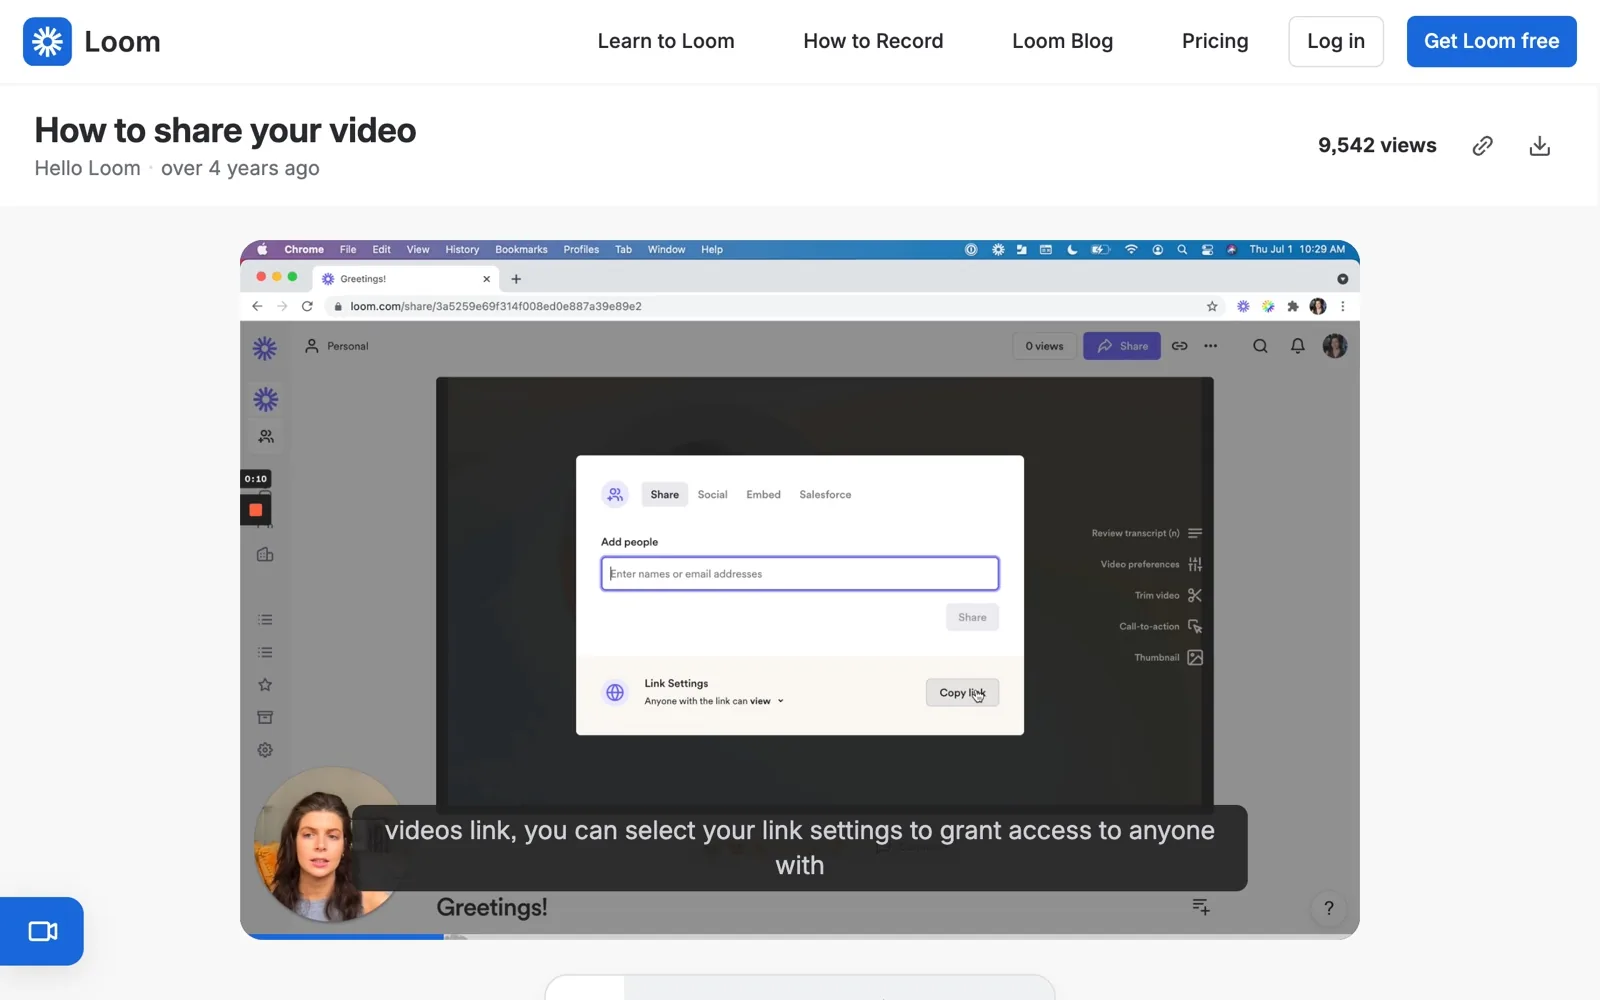
Task: Select the Social tab in dialog
Action: (712, 494)
